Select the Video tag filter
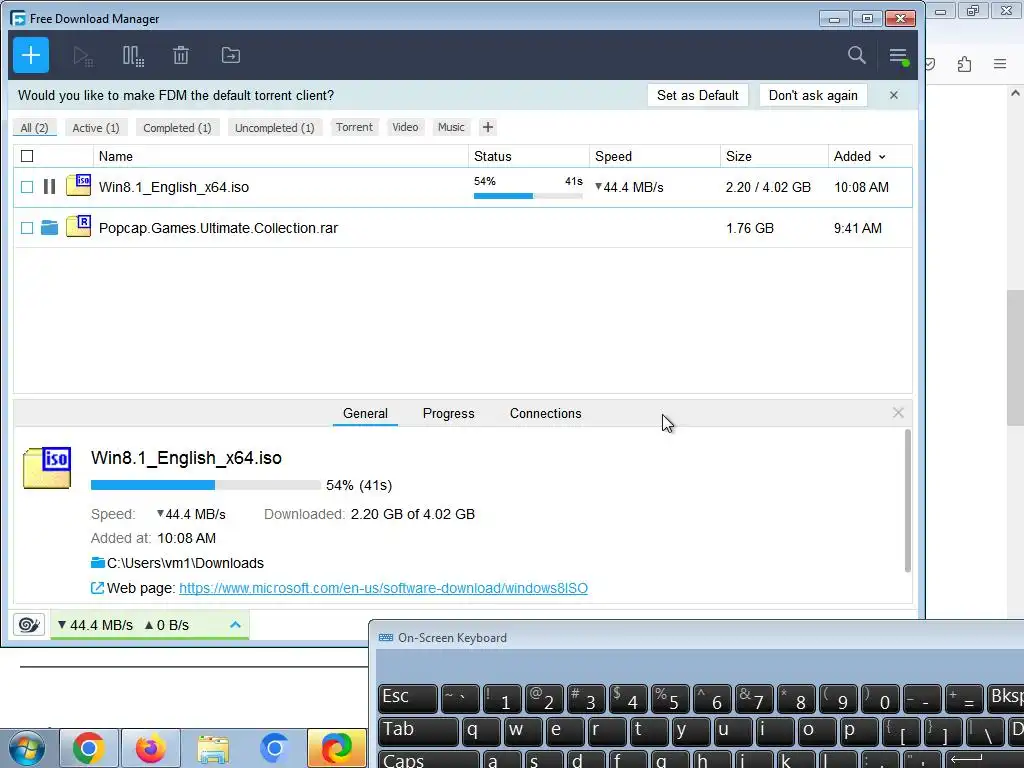This screenshot has width=1024, height=768. [406, 127]
